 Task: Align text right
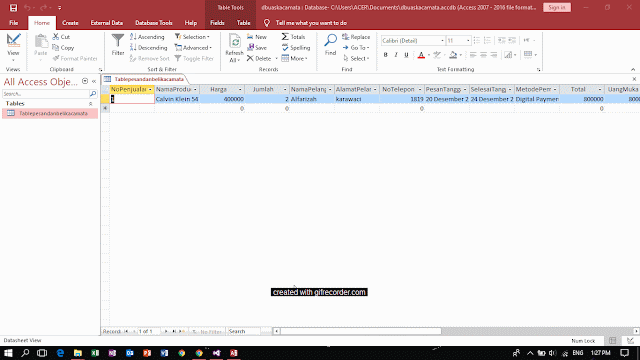[494, 55]
